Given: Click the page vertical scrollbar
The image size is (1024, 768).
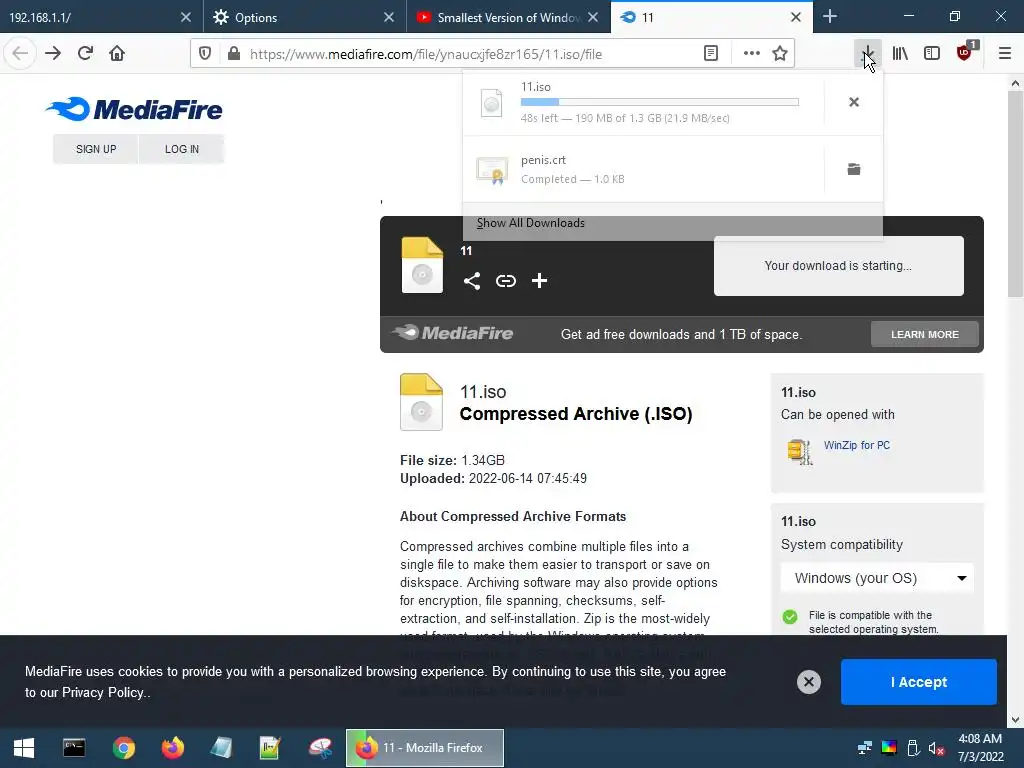Looking at the screenshot, I should 1015,194.
